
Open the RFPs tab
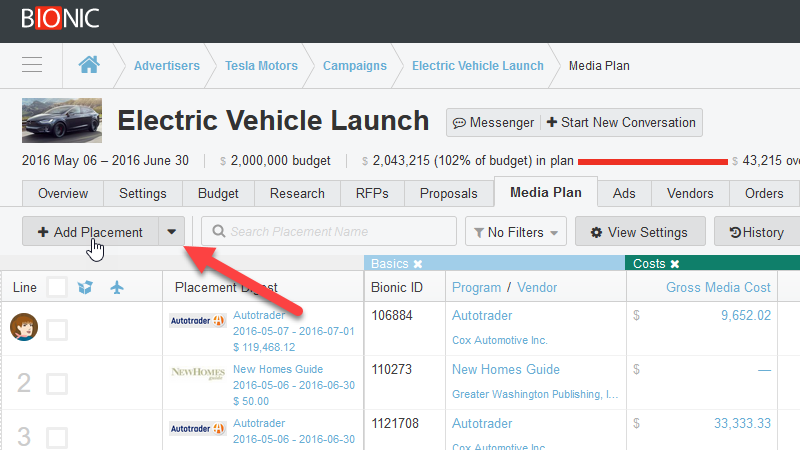tap(372, 193)
